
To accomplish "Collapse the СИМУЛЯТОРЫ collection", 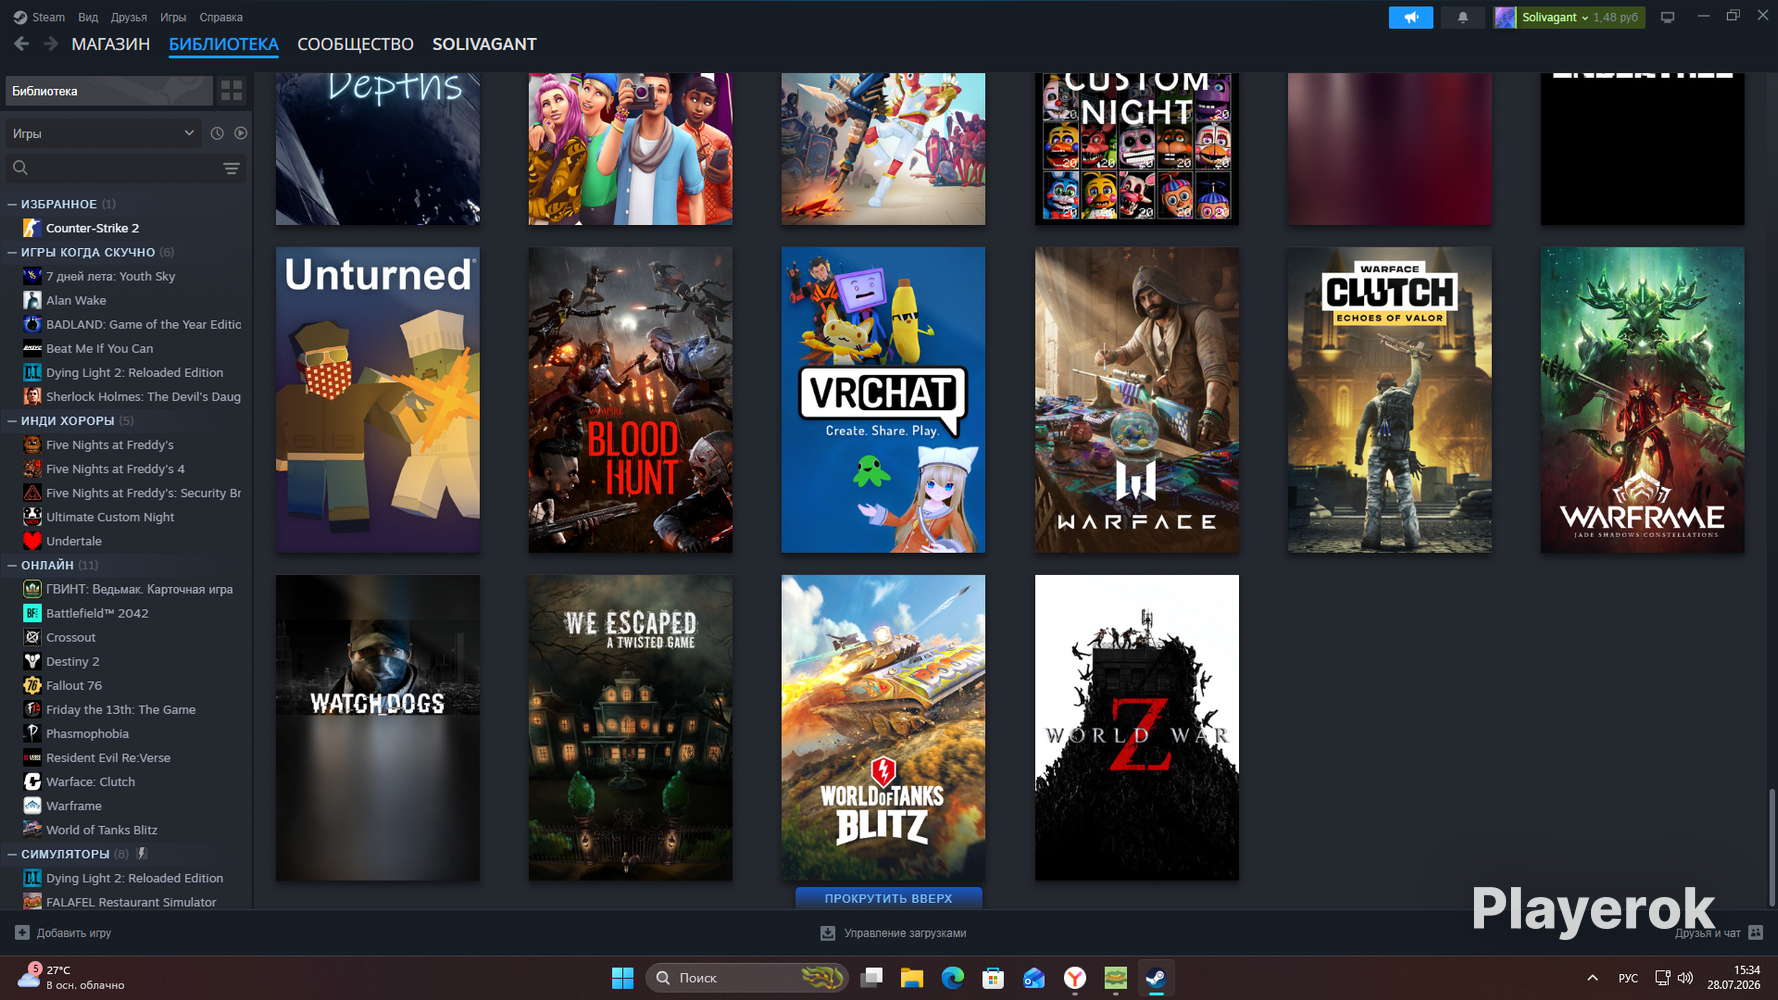I will coord(12,854).
